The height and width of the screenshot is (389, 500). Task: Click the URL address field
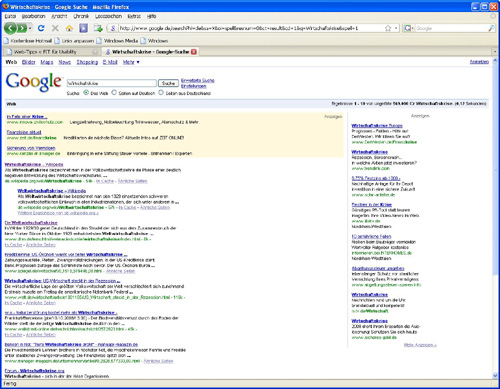tap(251, 28)
